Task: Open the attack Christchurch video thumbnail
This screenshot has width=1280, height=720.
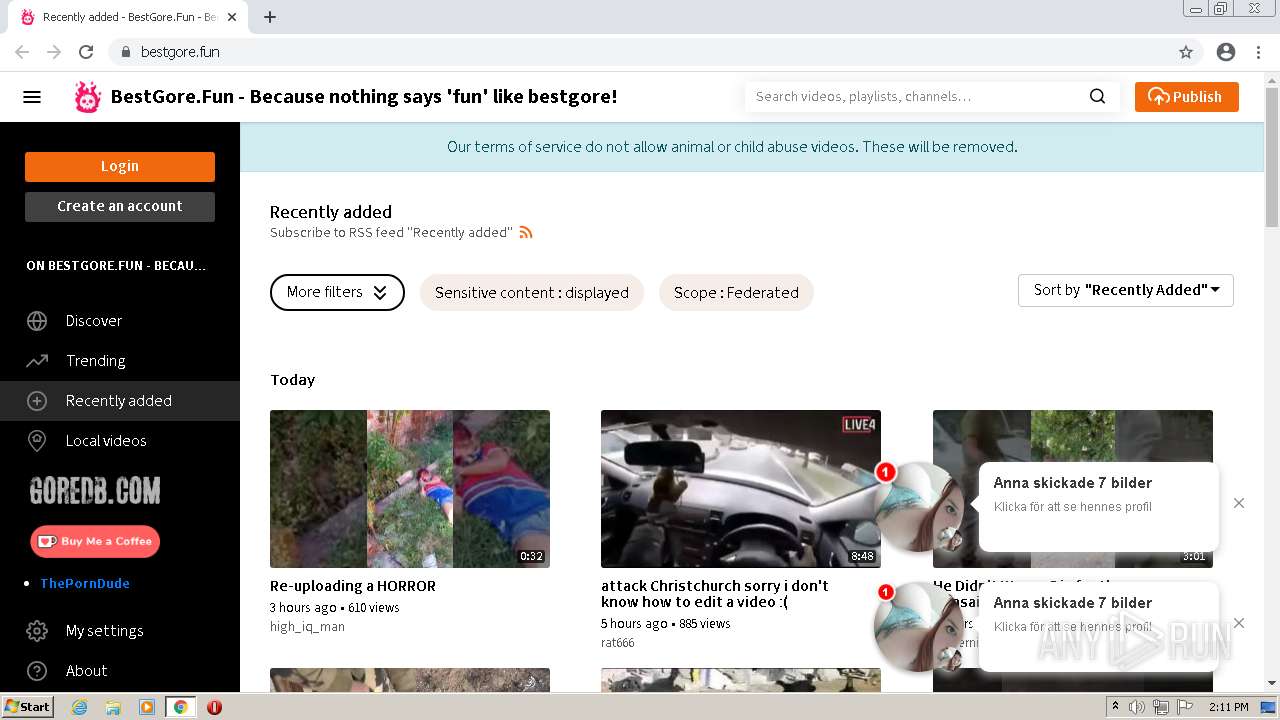Action: pos(741,489)
